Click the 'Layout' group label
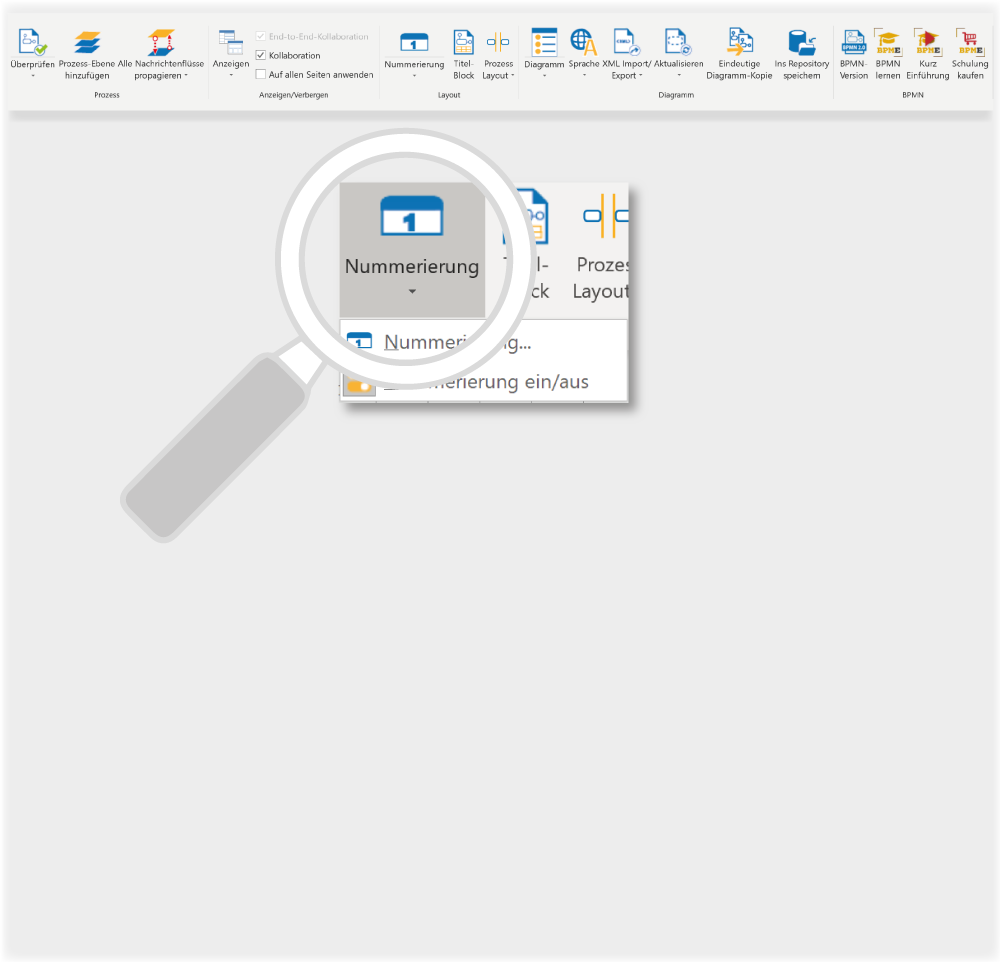 (x=449, y=95)
